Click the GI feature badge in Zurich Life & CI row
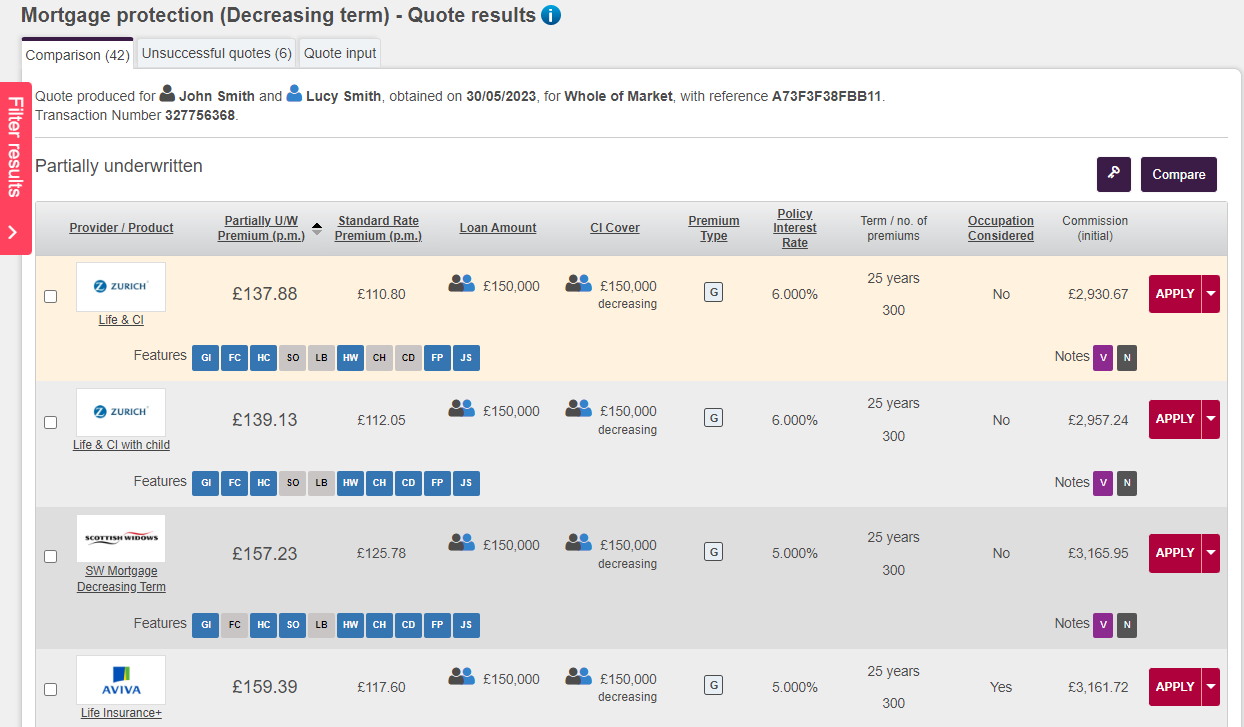 pyautogui.click(x=205, y=358)
